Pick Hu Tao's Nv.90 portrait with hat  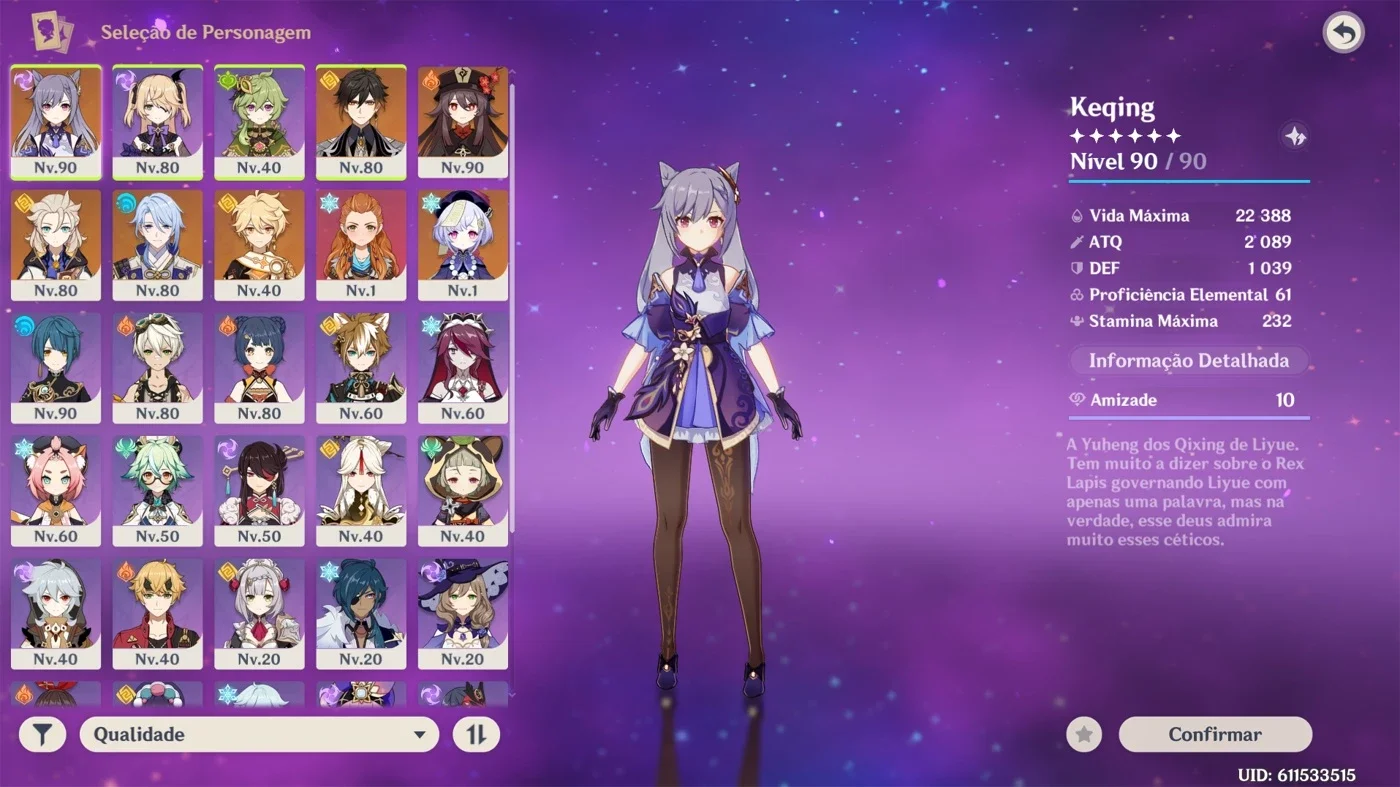point(463,122)
